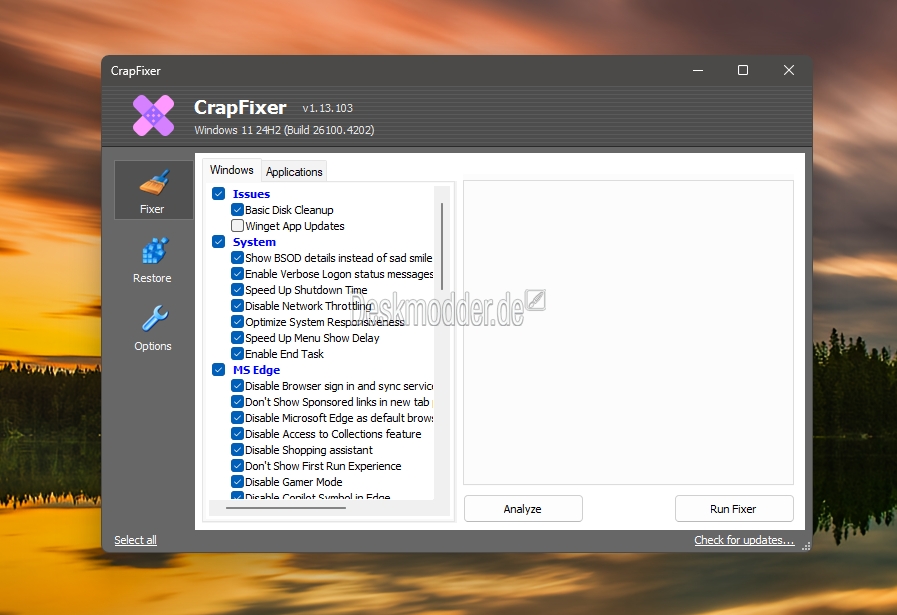The height and width of the screenshot is (615, 897).
Task: Select the Issues category label
Action: pos(251,194)
